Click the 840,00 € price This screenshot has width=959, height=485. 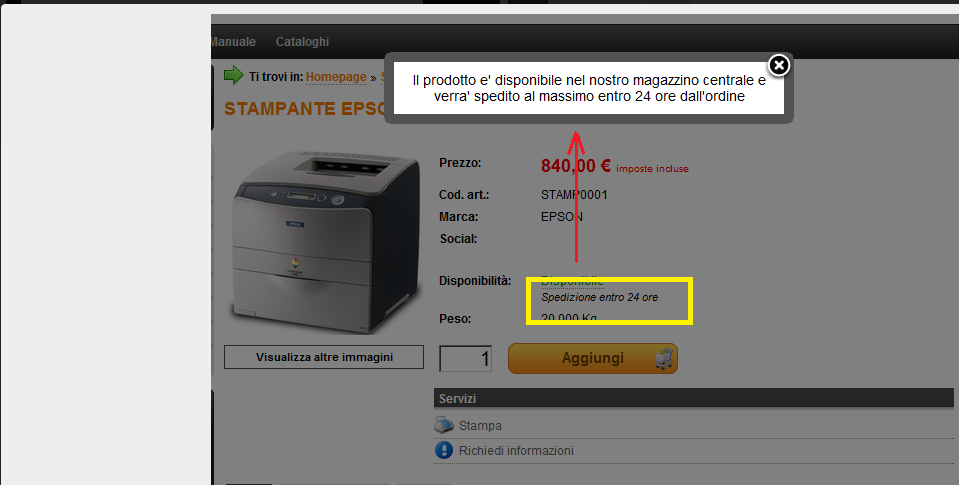[x=576, y=166]
